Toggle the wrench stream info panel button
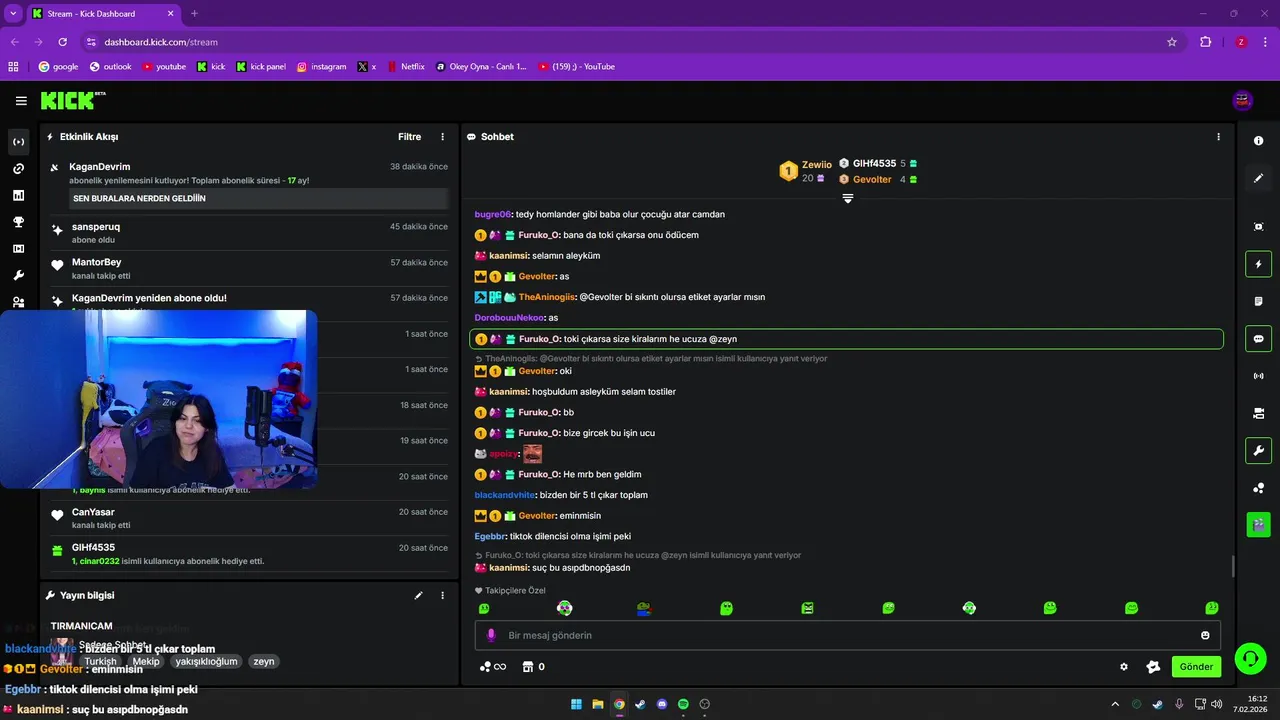 pos(1258,450)
